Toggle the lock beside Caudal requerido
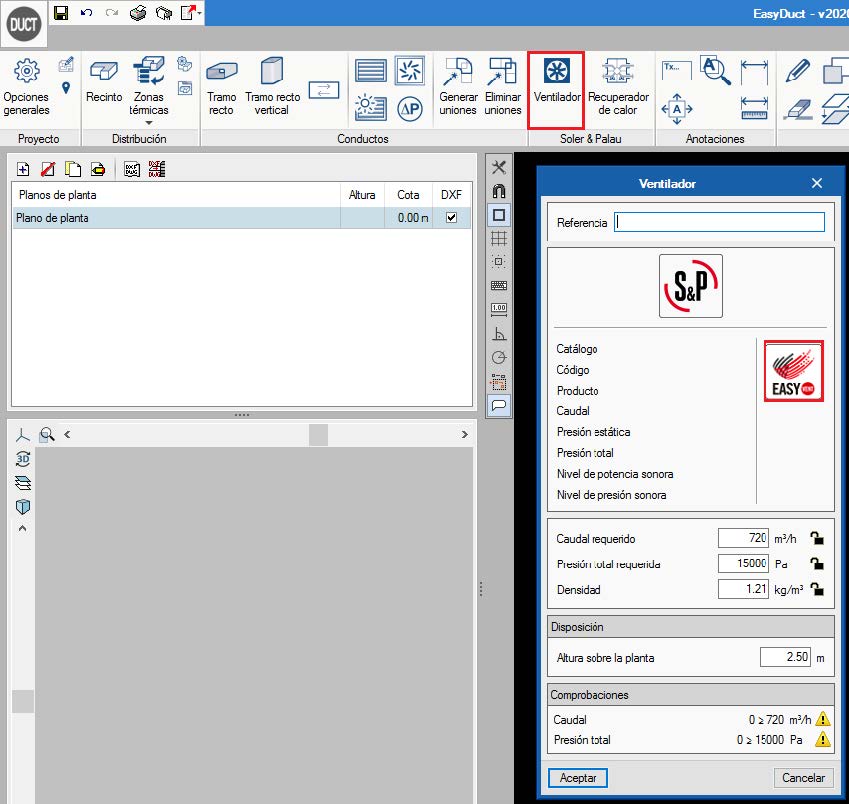The width and height of the screenshot is (849, 804). tap(817, 538)
